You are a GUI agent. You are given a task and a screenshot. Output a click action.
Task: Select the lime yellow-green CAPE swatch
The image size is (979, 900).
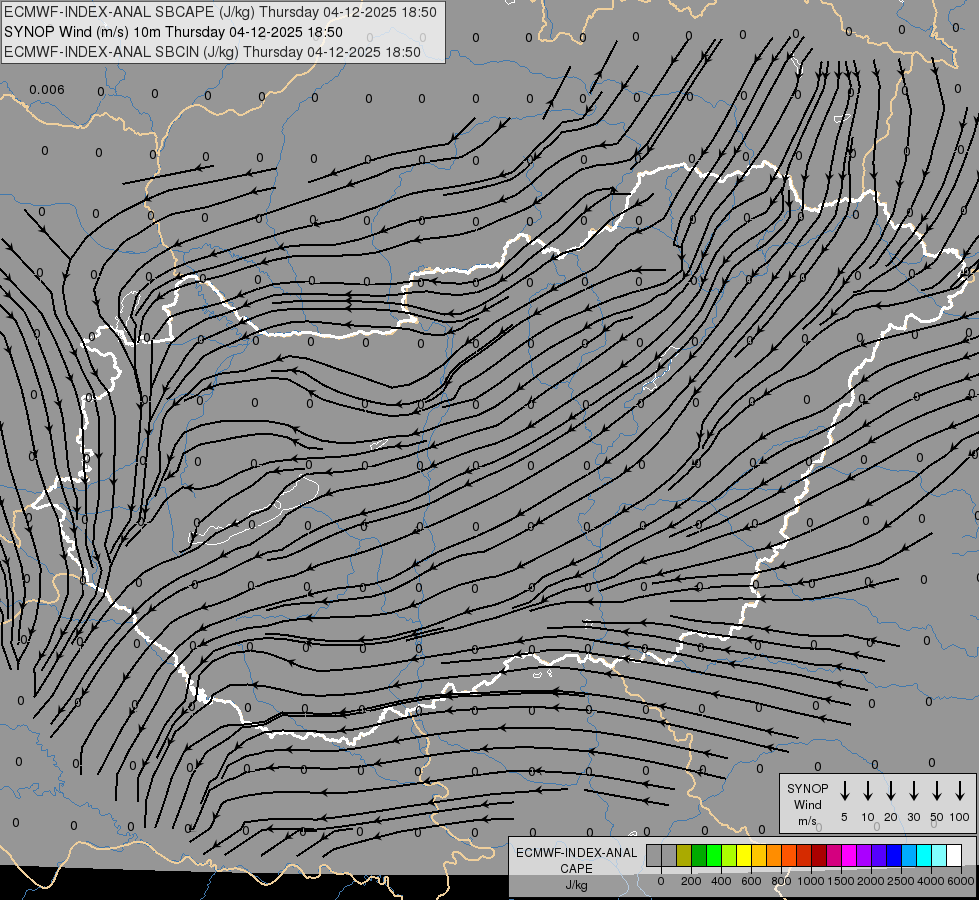pyautogui.click(x=729, y=855)
